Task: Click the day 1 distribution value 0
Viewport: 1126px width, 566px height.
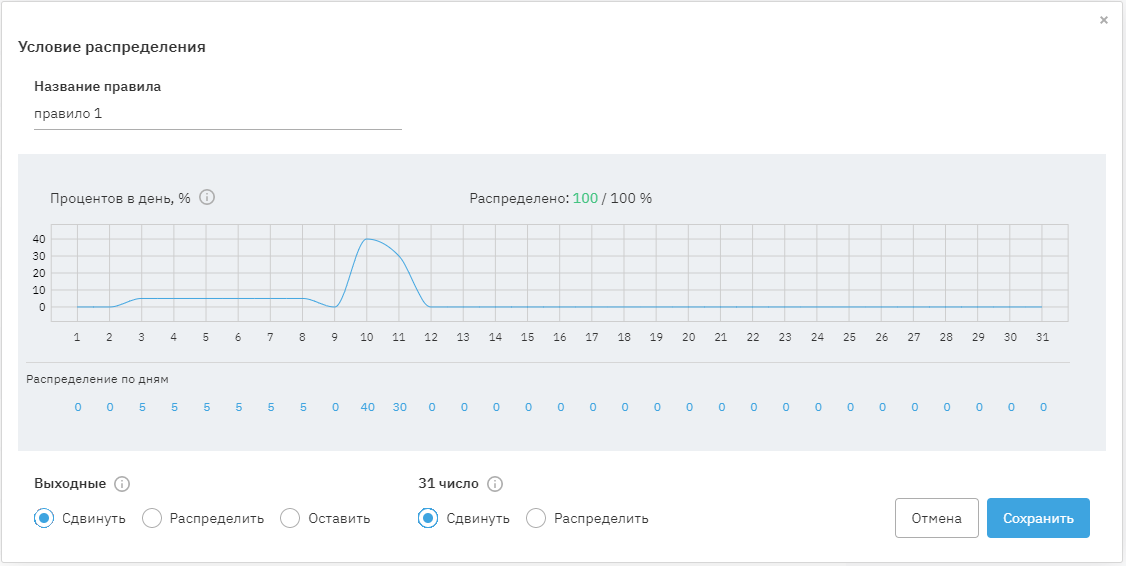Action: (x=77, y=407)
